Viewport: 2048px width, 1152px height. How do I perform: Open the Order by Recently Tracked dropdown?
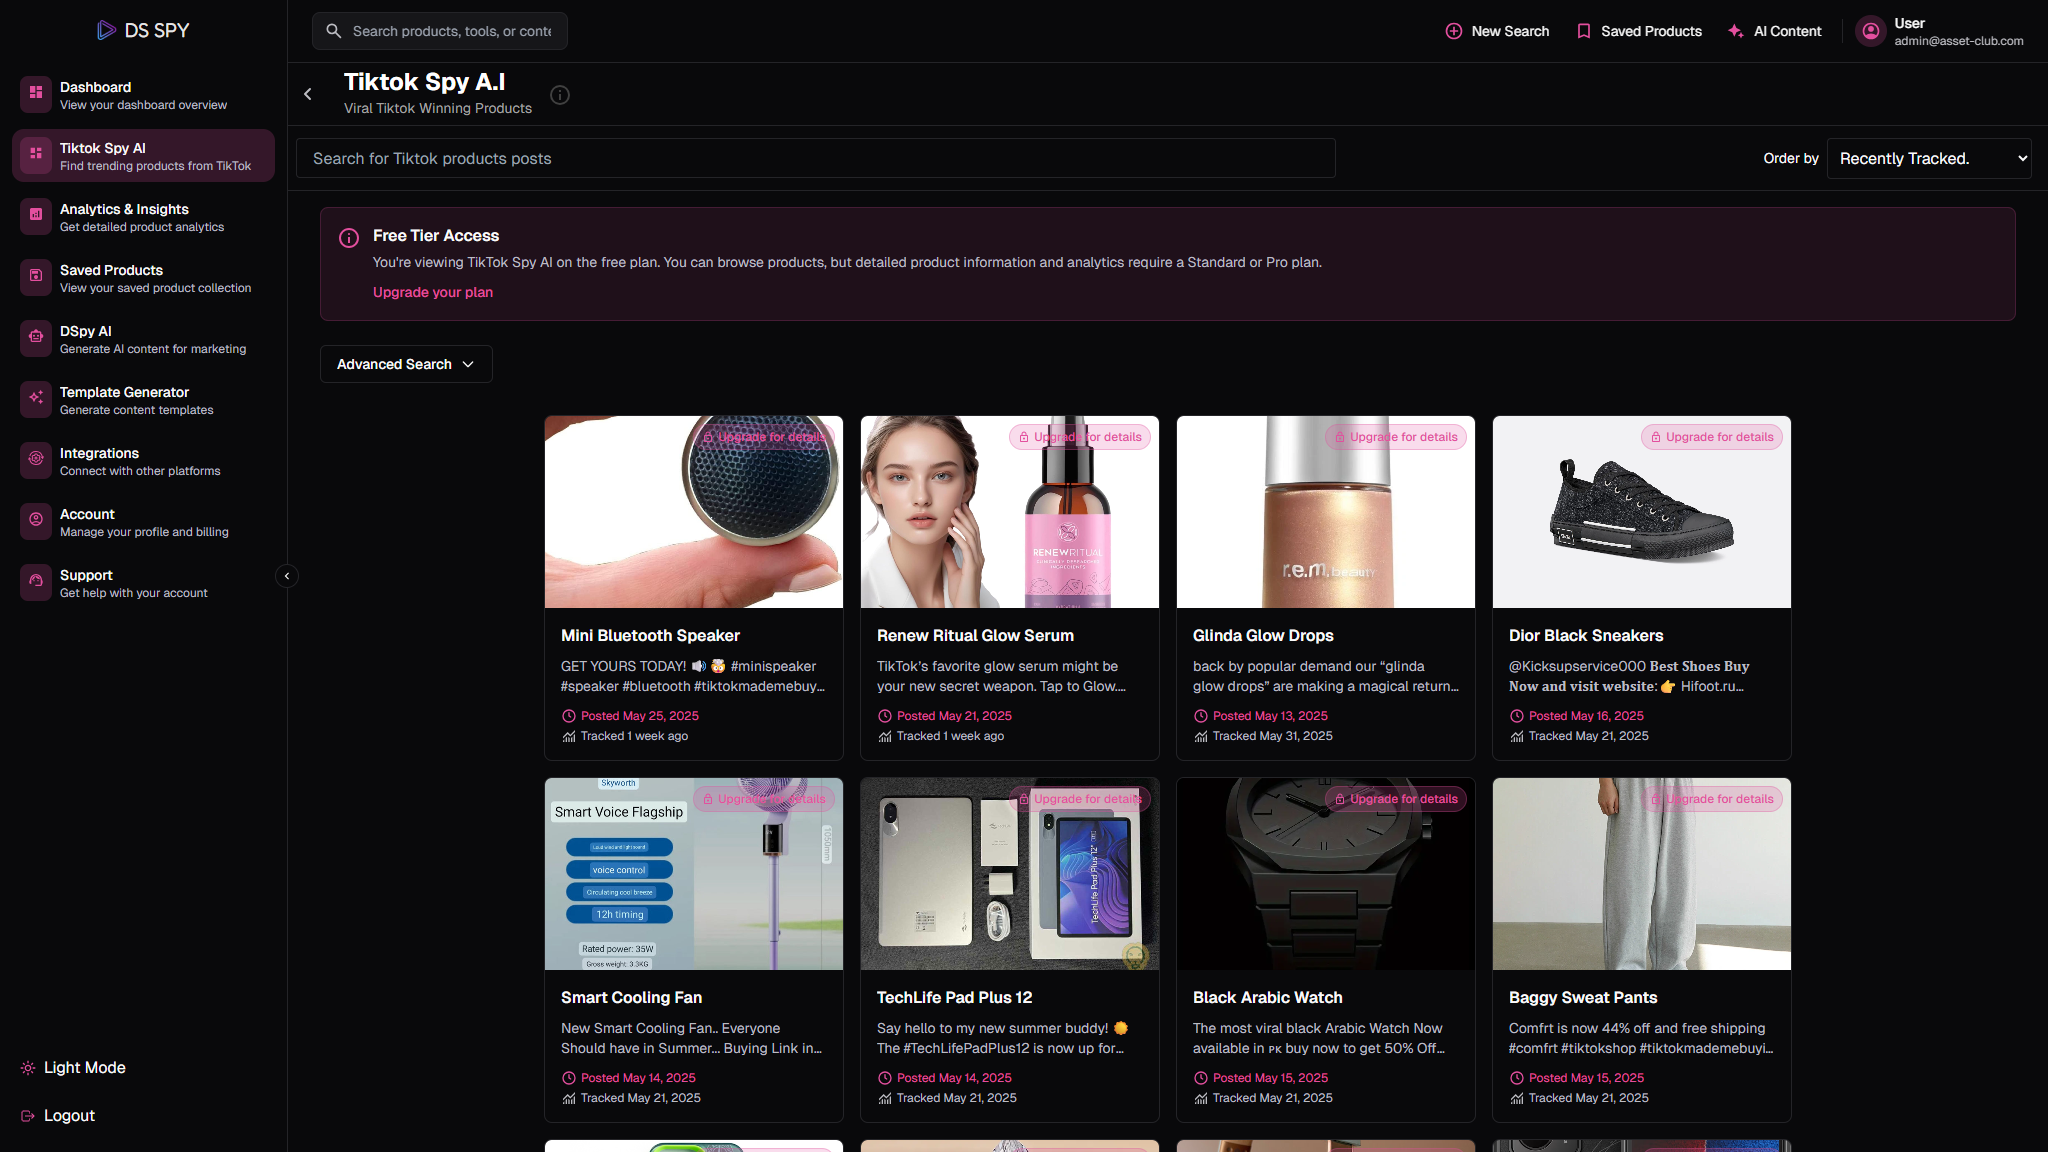(x=1929, y=158)
